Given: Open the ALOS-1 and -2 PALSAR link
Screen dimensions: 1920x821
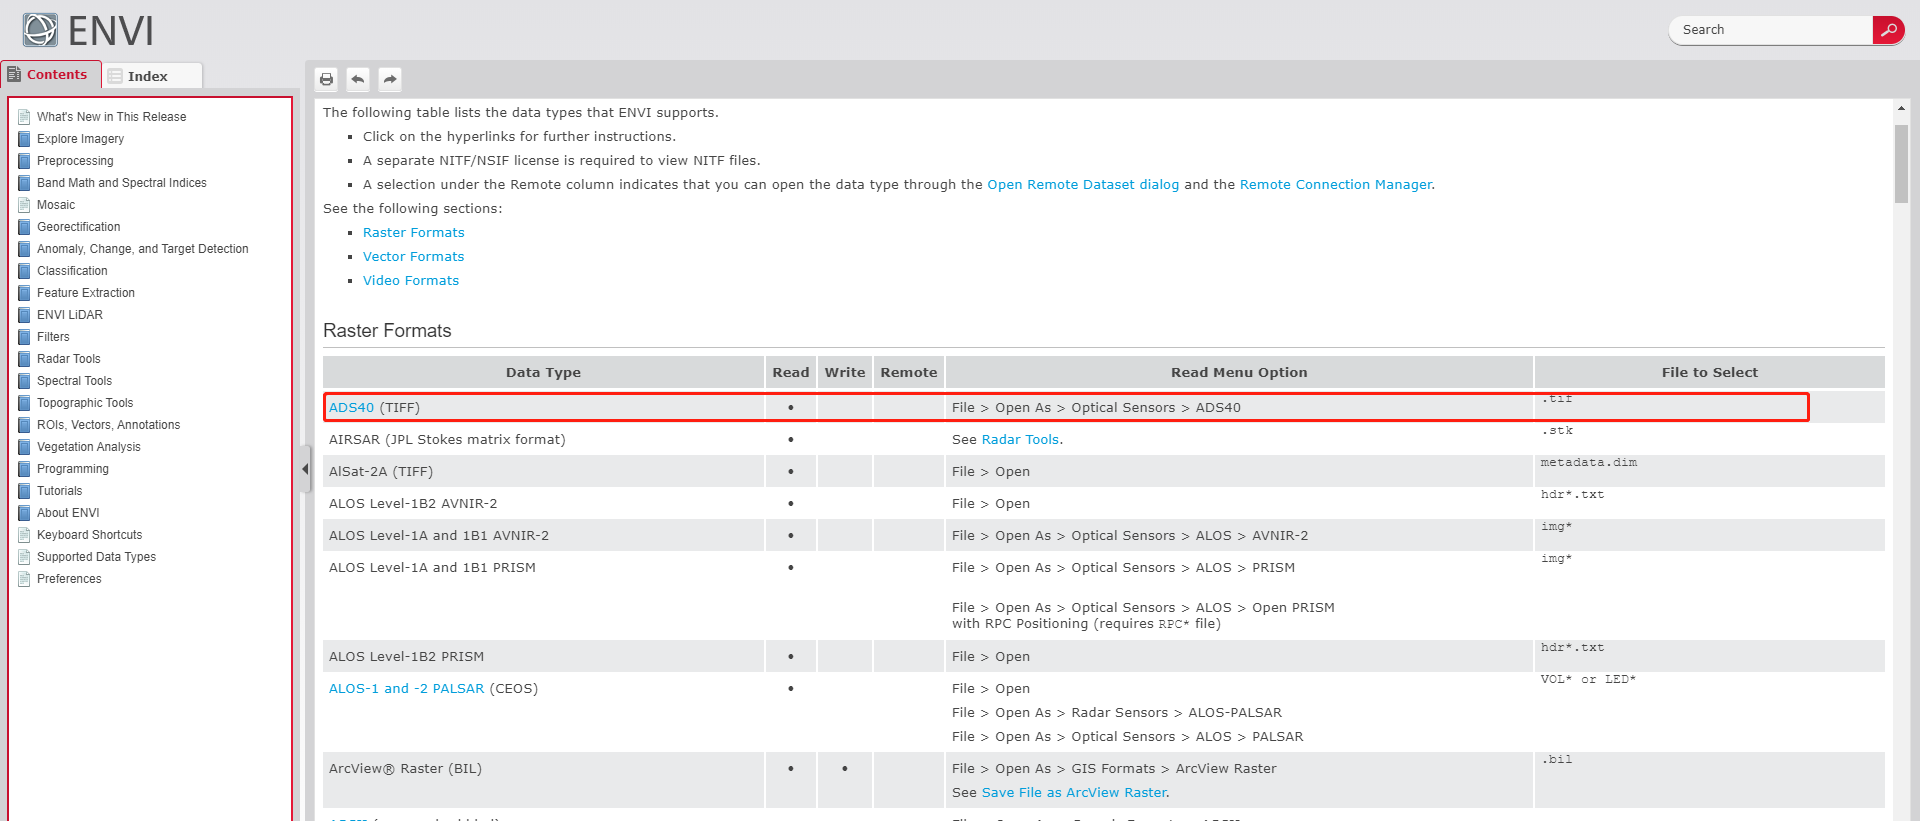Looking at the screenshot, I should pos(406,689).
